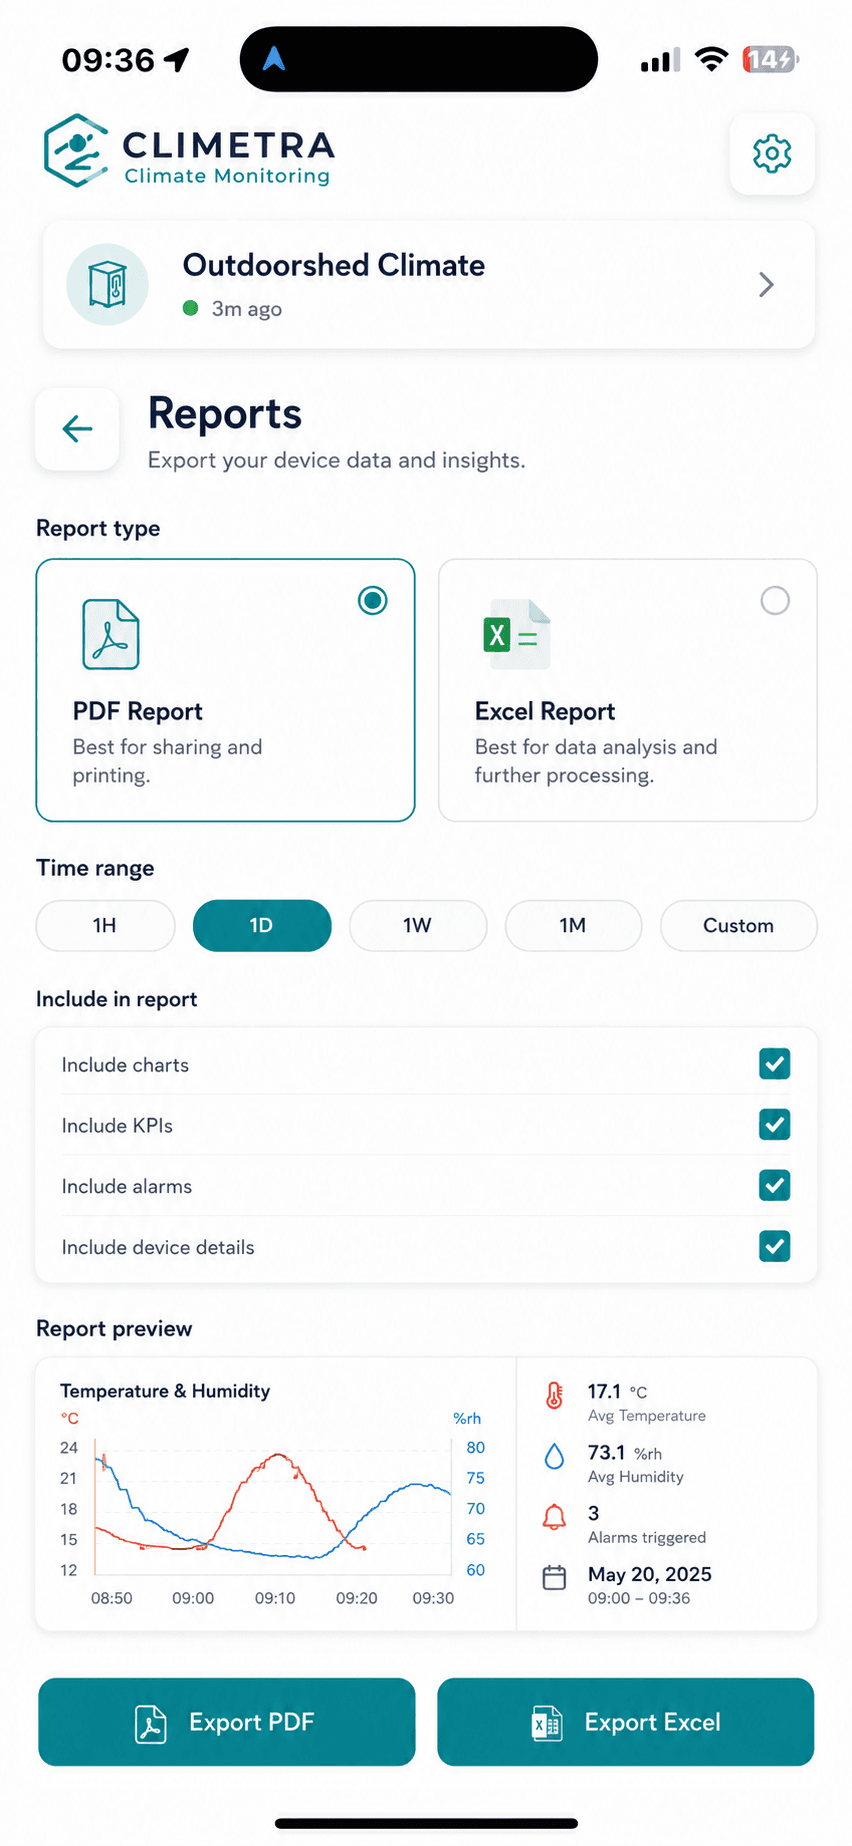Tap the thermometer icon for Avg Temperature
This screenshot has height=1846, width=852.
(x=554, y=1395)
